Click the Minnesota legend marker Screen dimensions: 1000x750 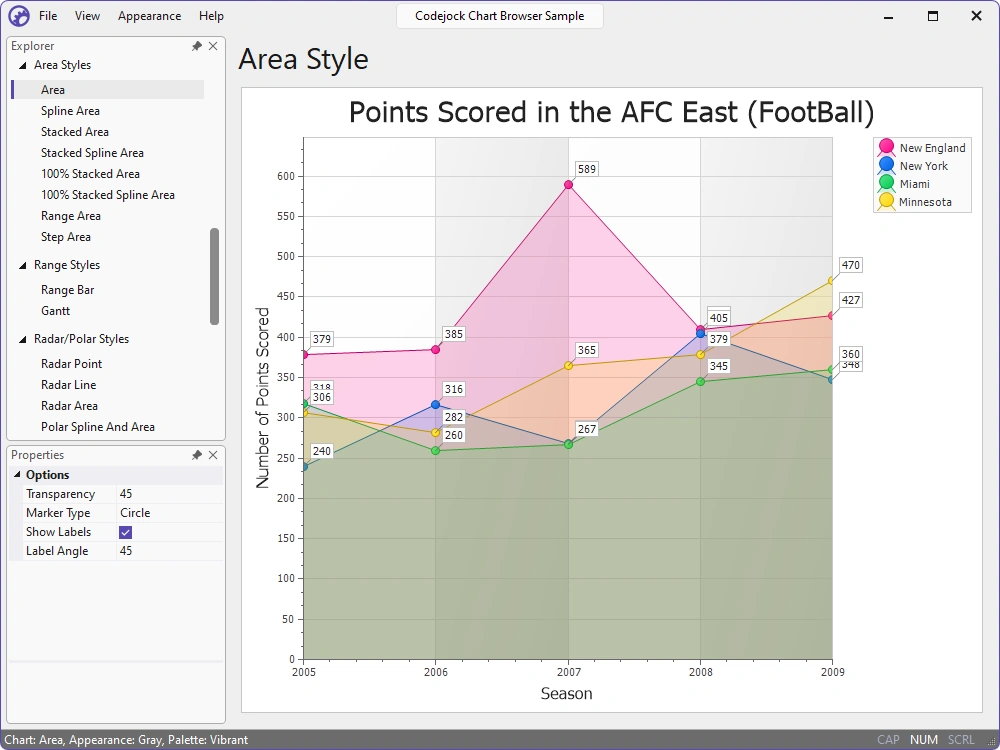(886, 201)
